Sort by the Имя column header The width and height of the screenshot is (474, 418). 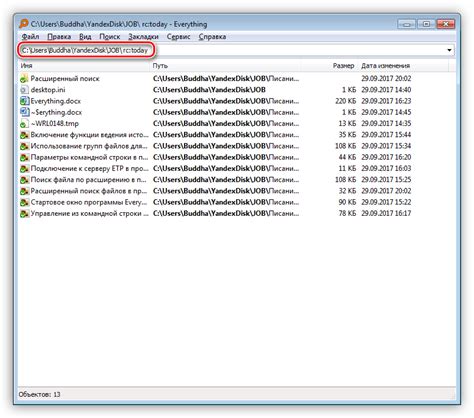tap(84, 66)
